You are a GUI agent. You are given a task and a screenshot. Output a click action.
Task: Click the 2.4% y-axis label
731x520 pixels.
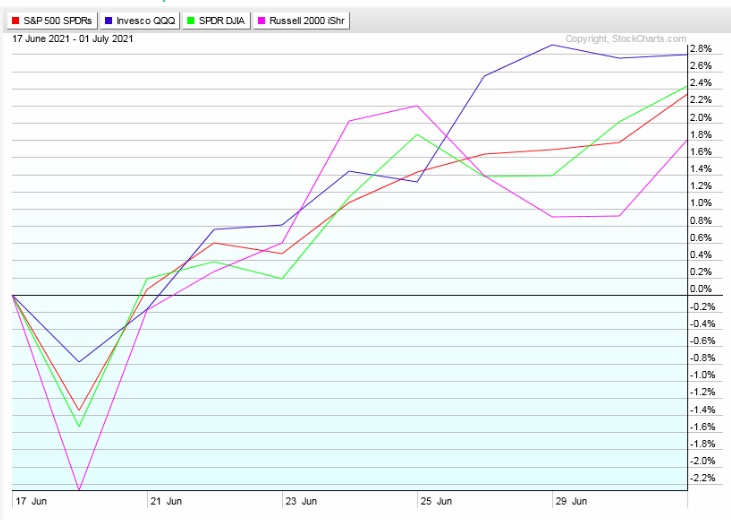click(701, 83)
